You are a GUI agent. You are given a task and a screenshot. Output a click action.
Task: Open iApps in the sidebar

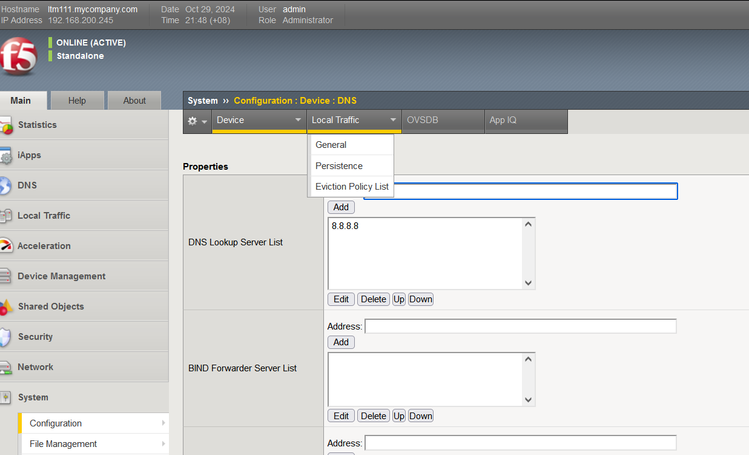click(x=29, y=155)
